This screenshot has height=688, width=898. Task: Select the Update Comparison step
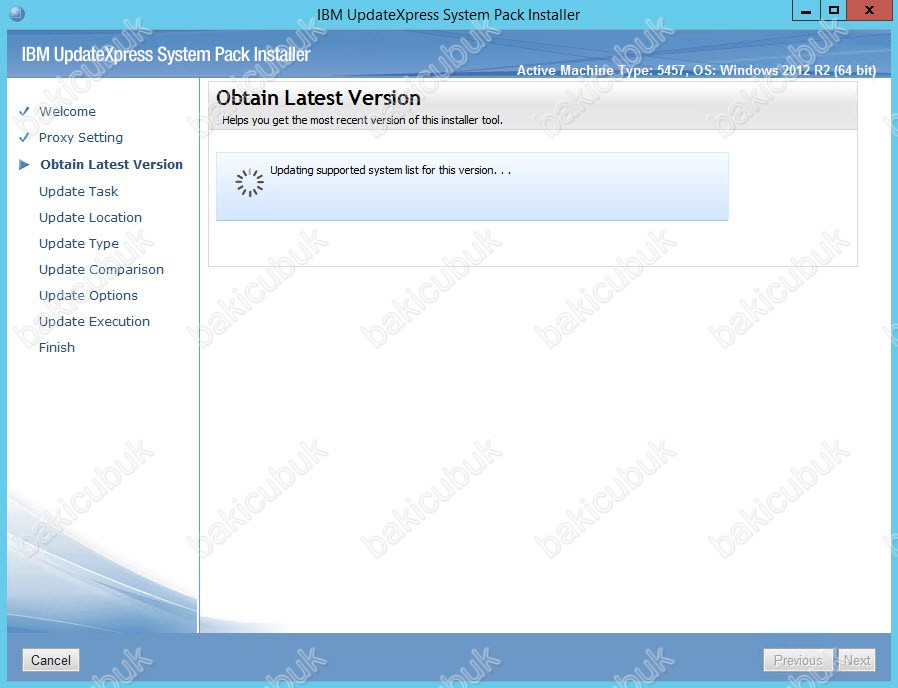tap(101, 269)
